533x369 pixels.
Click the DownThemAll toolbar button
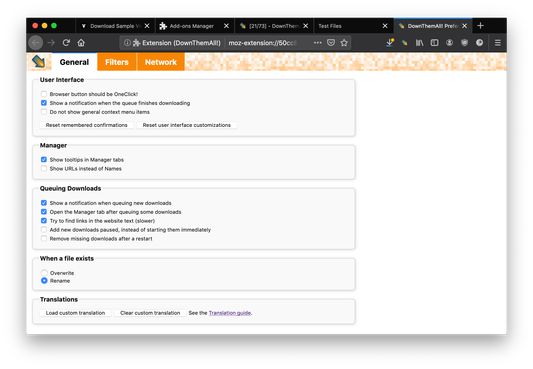pos(405,43)
